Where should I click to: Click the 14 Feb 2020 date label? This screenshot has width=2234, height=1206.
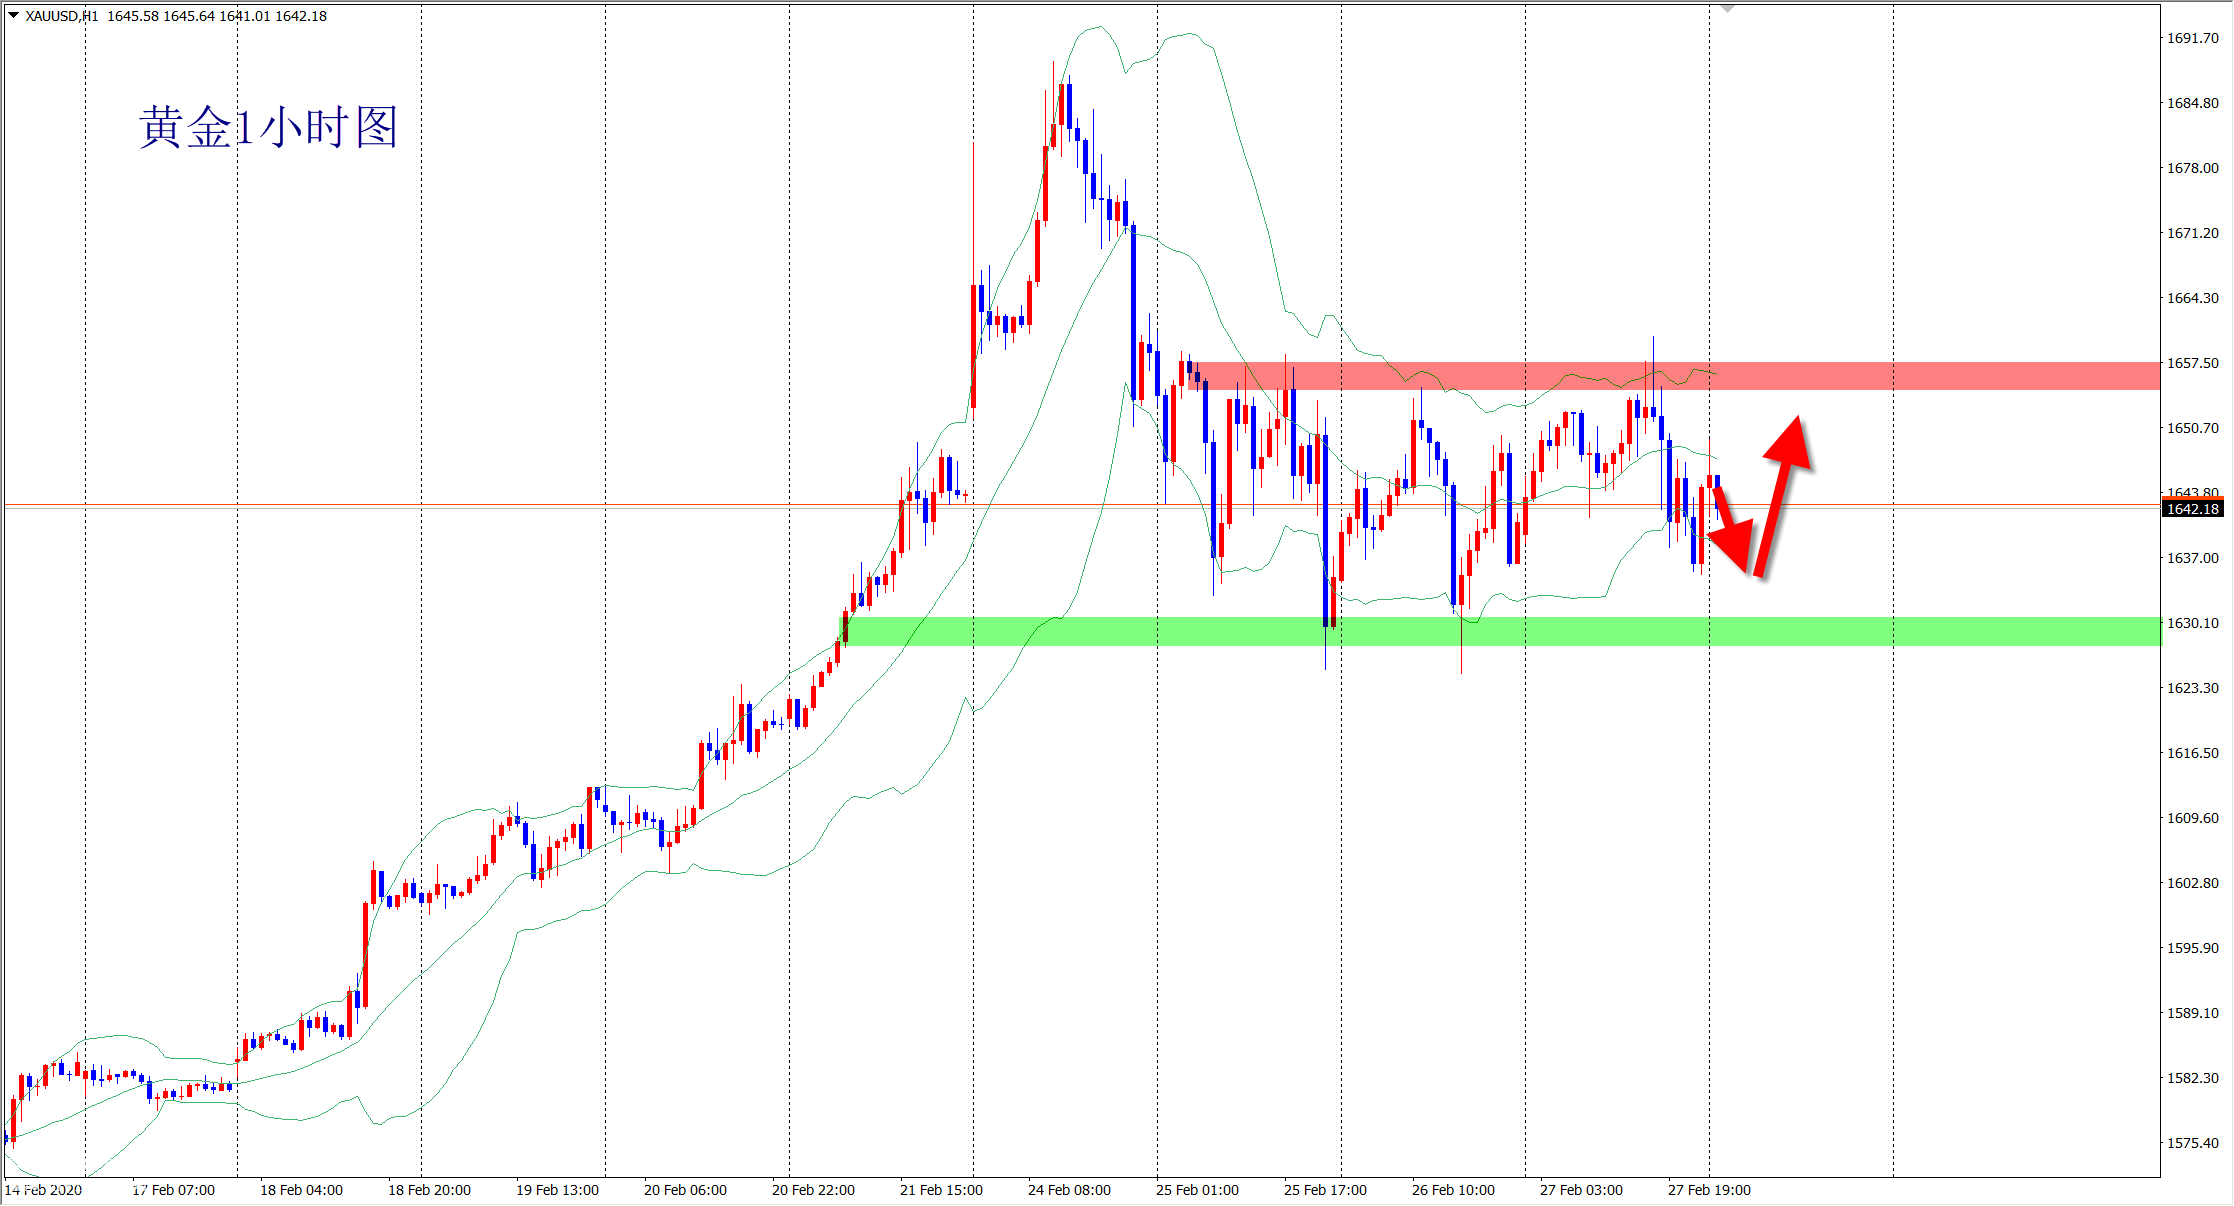pos(43,1190)
